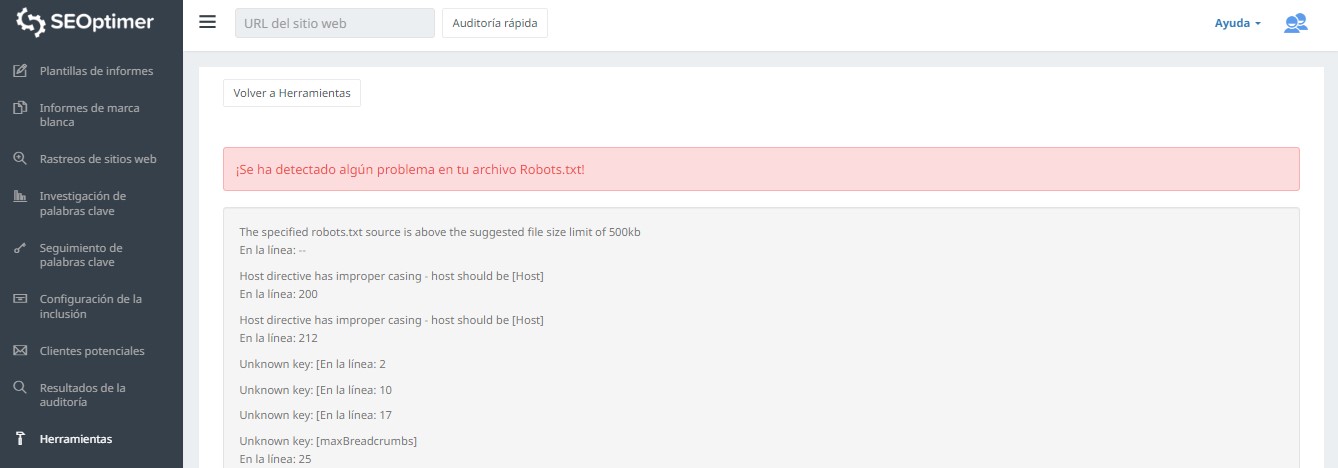Click the Rastreos de sitios web magnifier icon
This screenshot has height=468, width=1338.
(x=19, y=159)
